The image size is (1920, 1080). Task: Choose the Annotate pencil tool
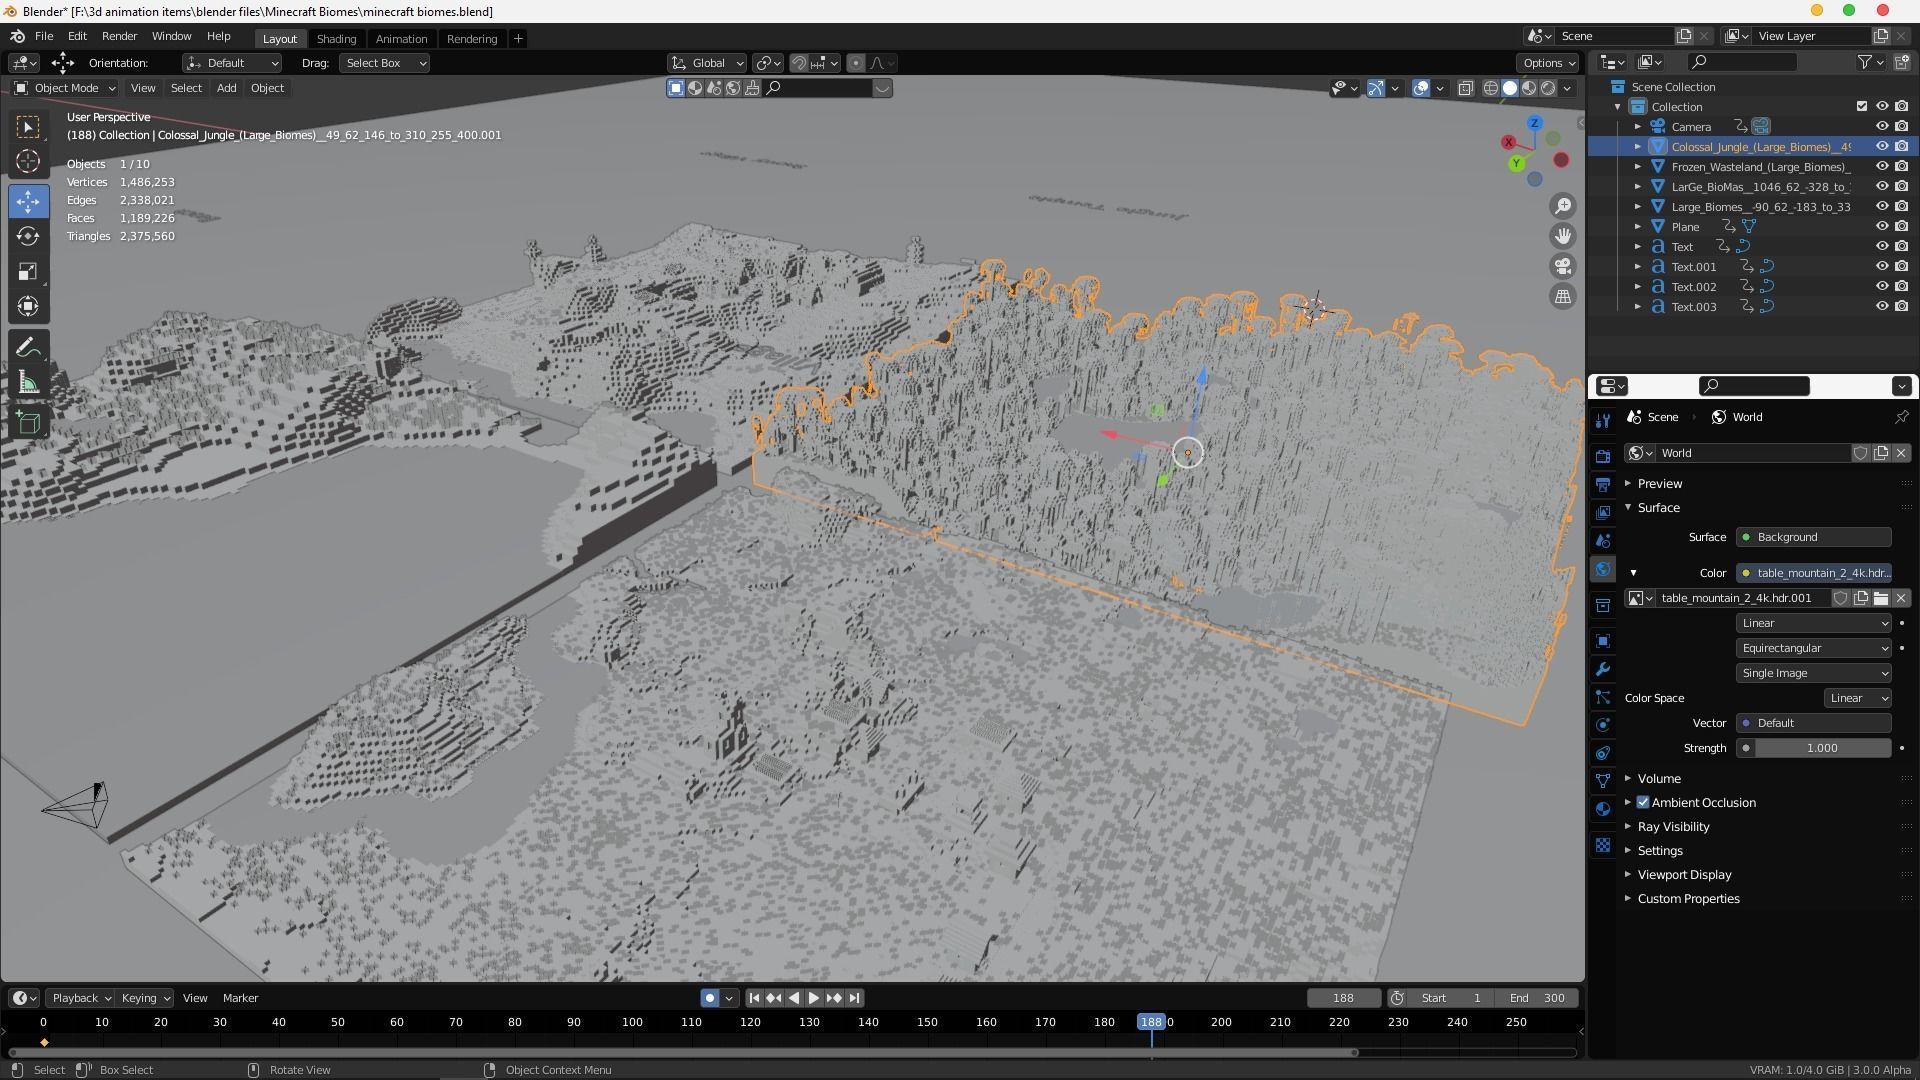28,347
